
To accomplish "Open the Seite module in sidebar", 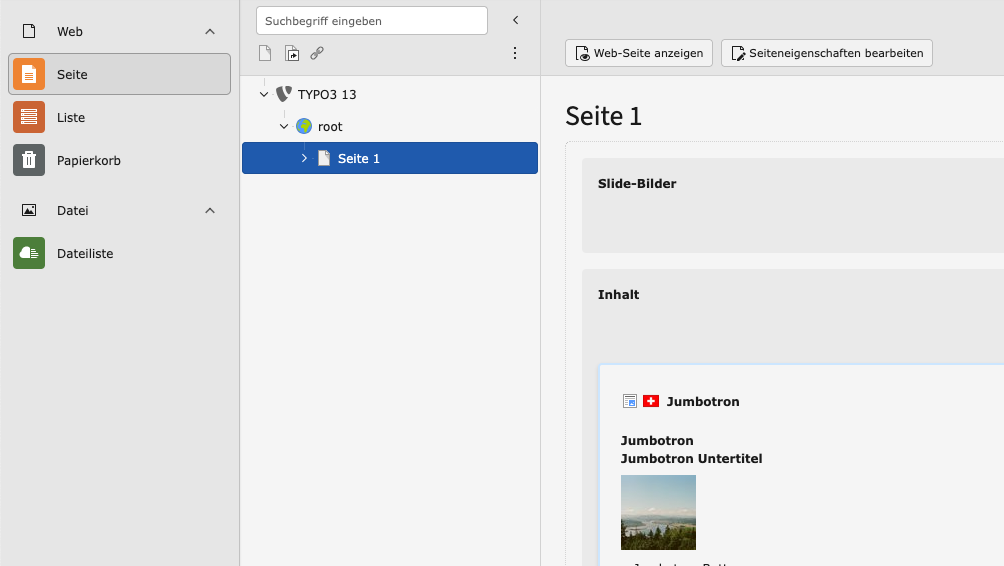I will click(x=119, y=74).
